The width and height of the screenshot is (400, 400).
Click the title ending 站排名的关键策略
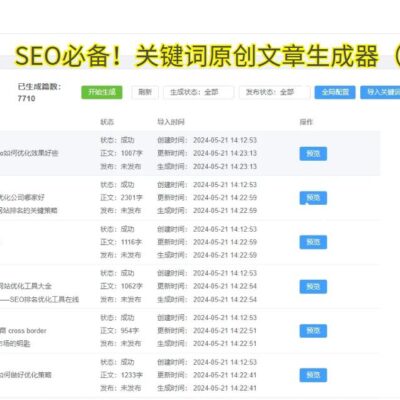tap(29, 211)
